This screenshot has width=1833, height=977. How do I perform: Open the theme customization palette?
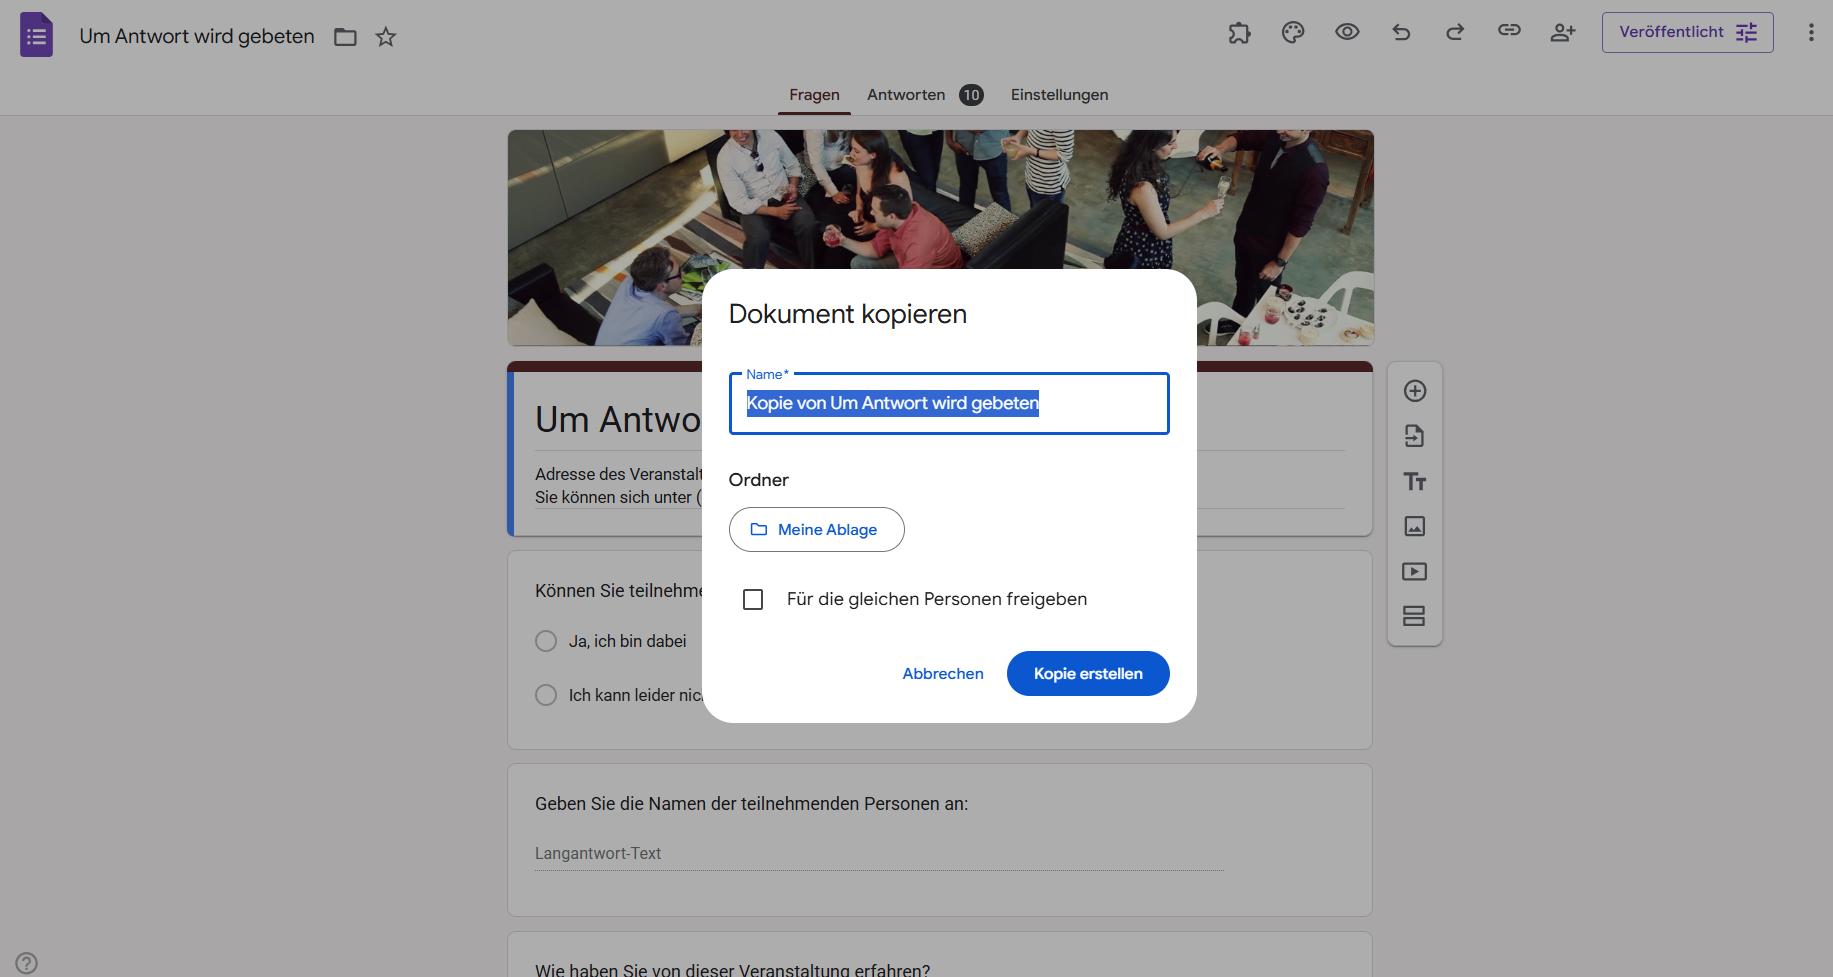[1293, 33]
